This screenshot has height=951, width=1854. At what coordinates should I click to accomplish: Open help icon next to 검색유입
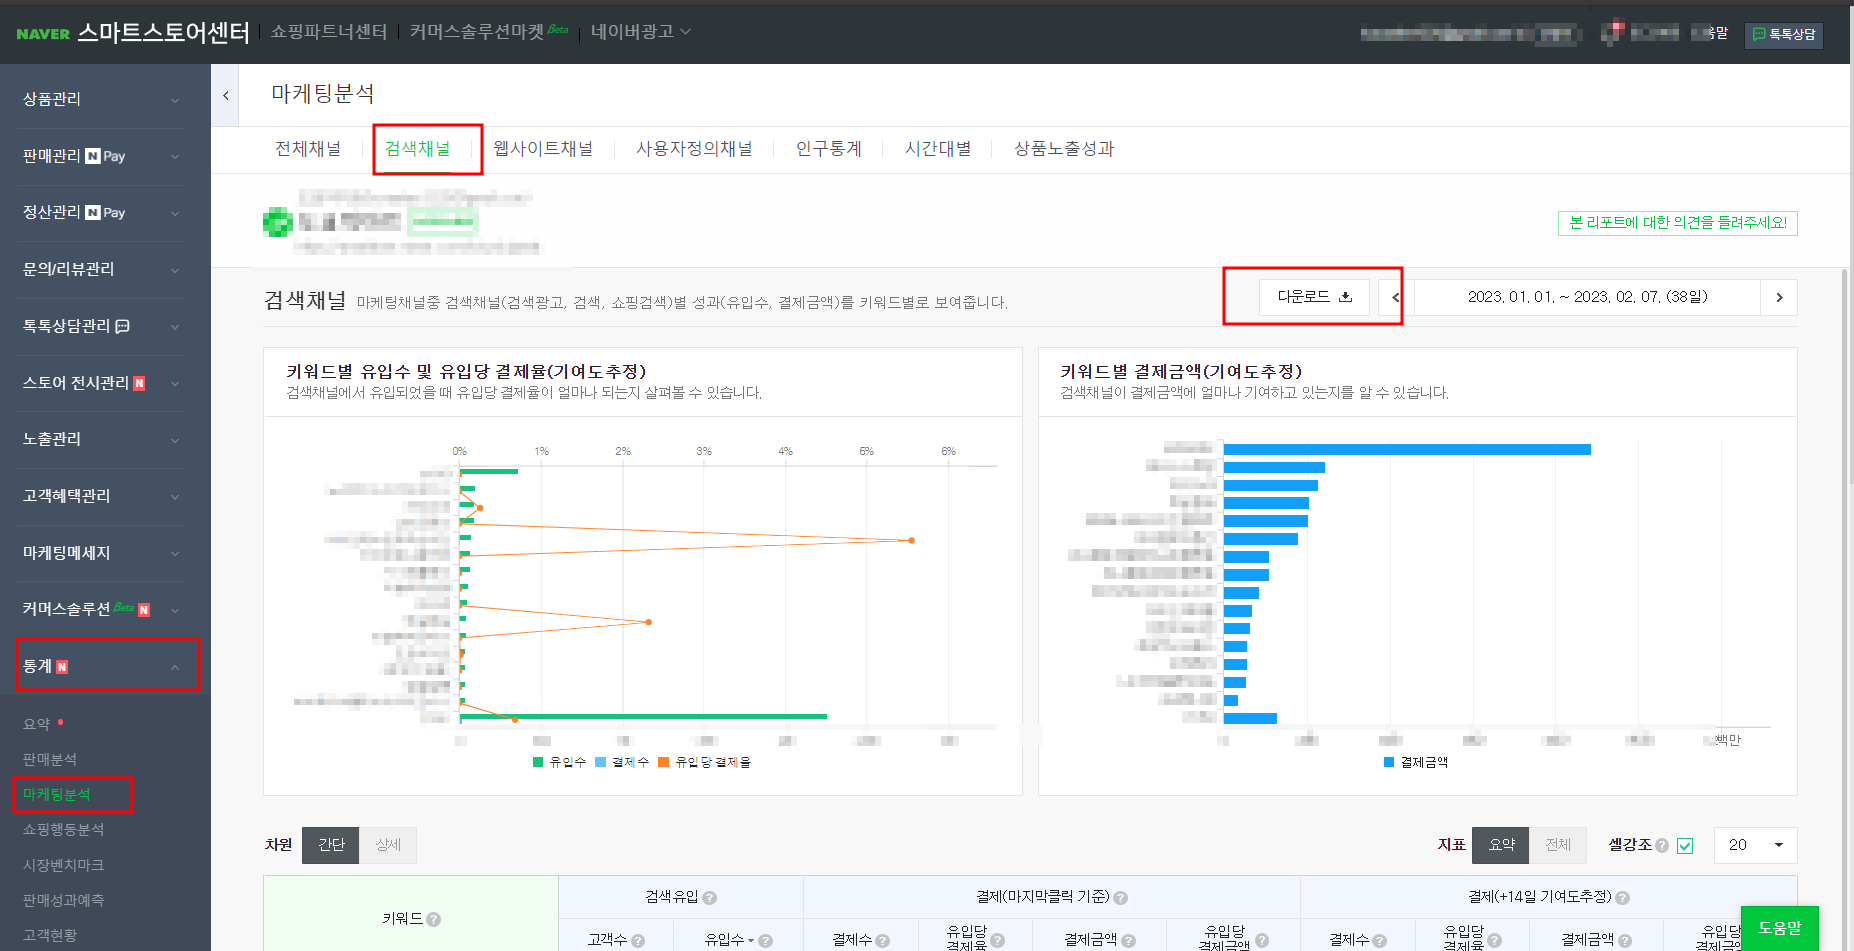[x=709, y=898]
